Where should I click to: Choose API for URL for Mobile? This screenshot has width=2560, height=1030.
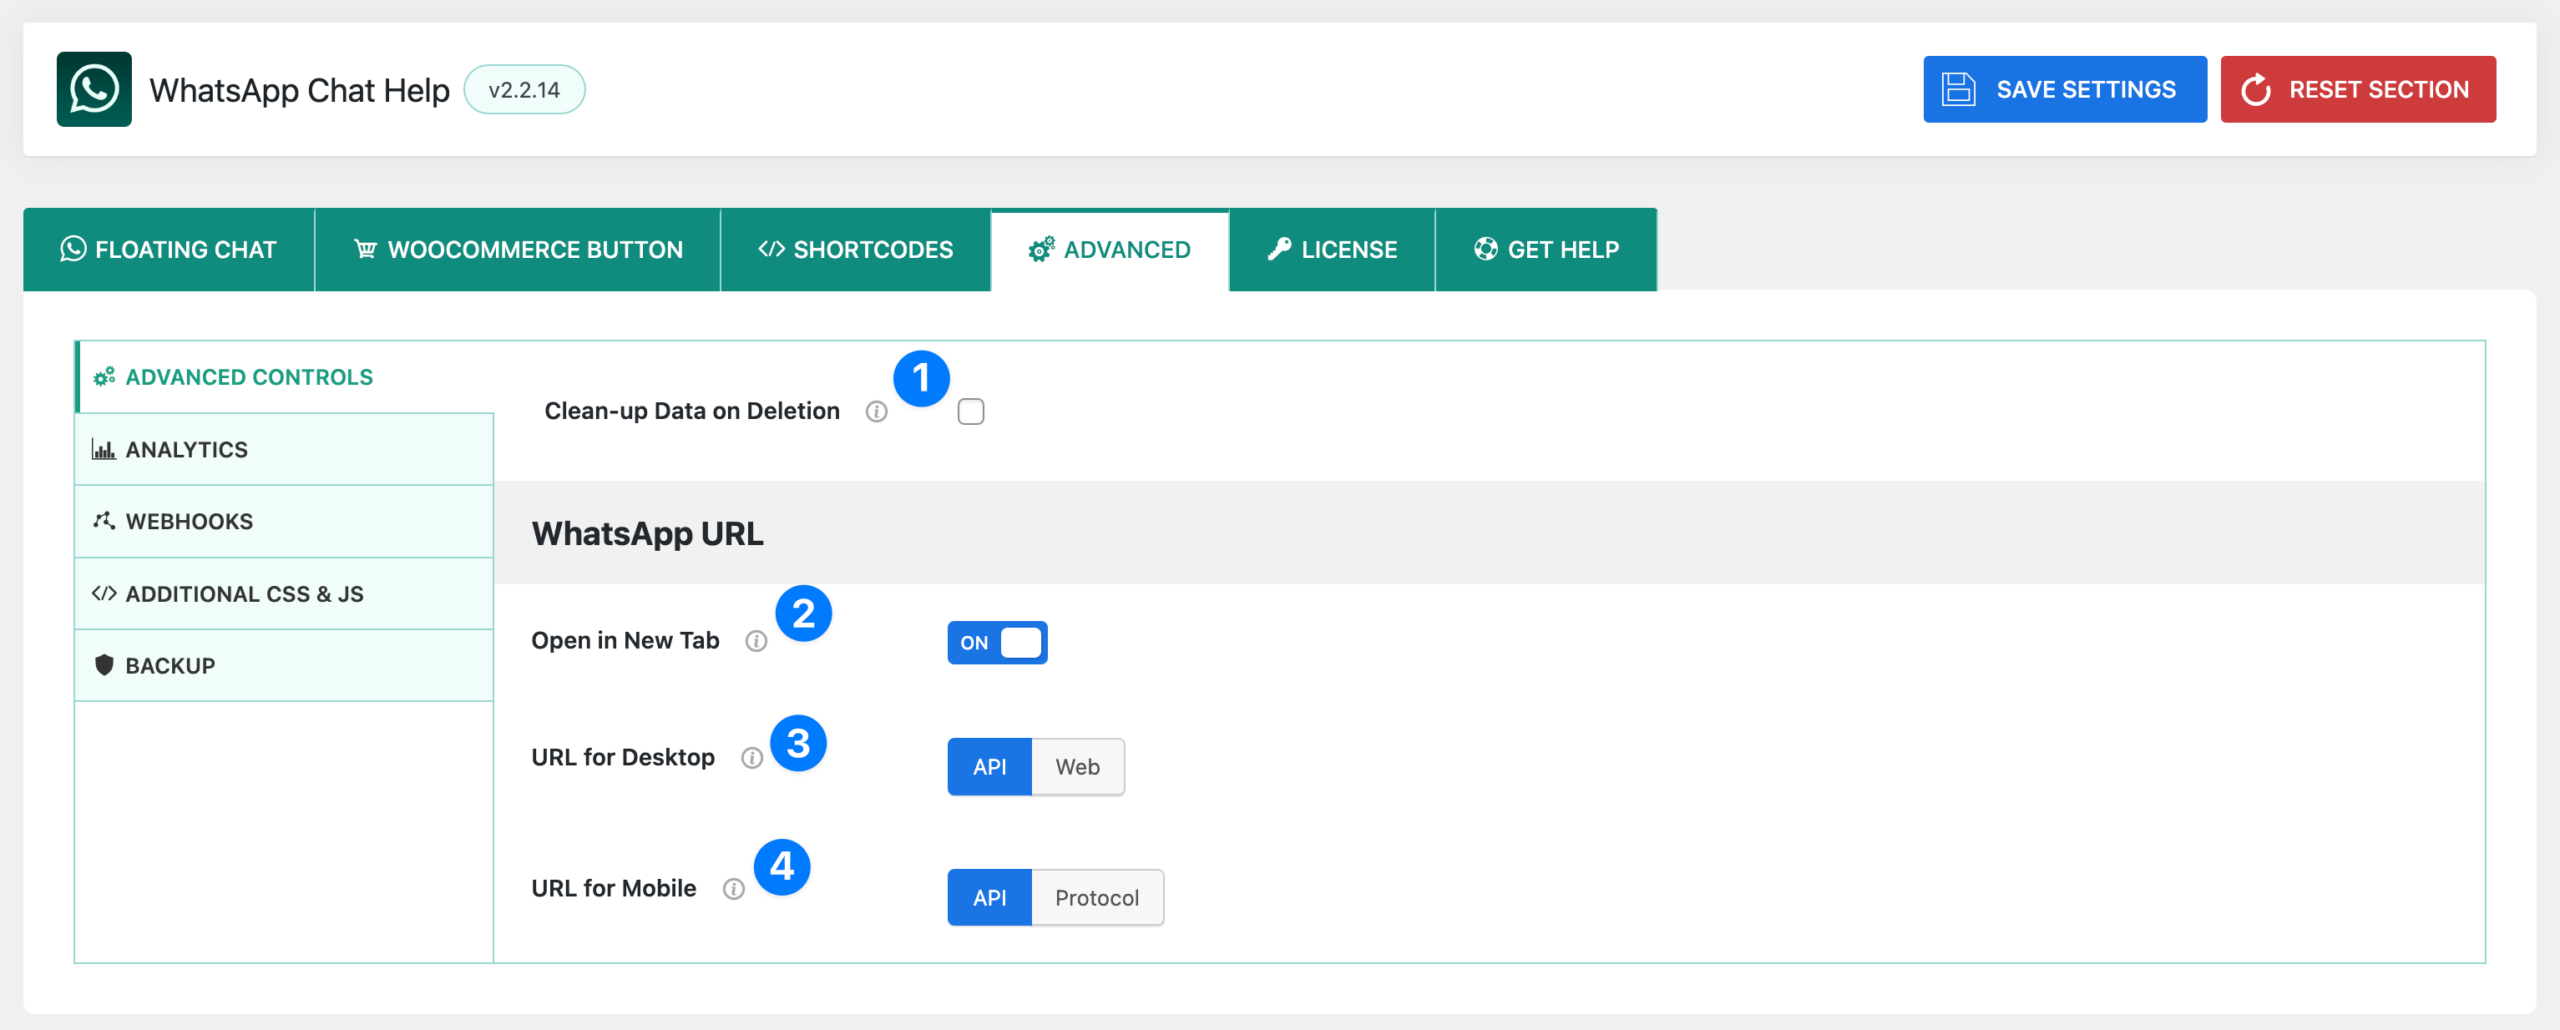[989, 898]
